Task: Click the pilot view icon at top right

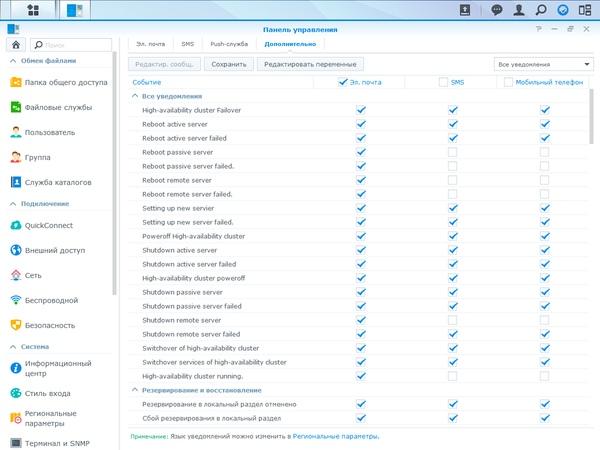Action: pyautogui.click(x=585, y=10)
